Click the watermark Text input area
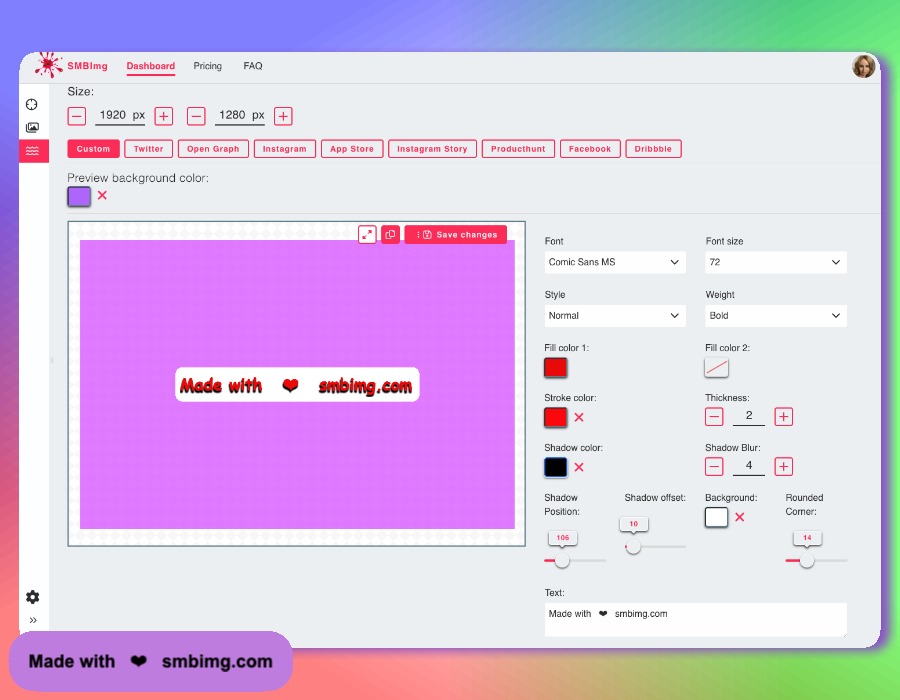Image resolution: width=900 pixels, height=700 pixels. pos(695,620)
